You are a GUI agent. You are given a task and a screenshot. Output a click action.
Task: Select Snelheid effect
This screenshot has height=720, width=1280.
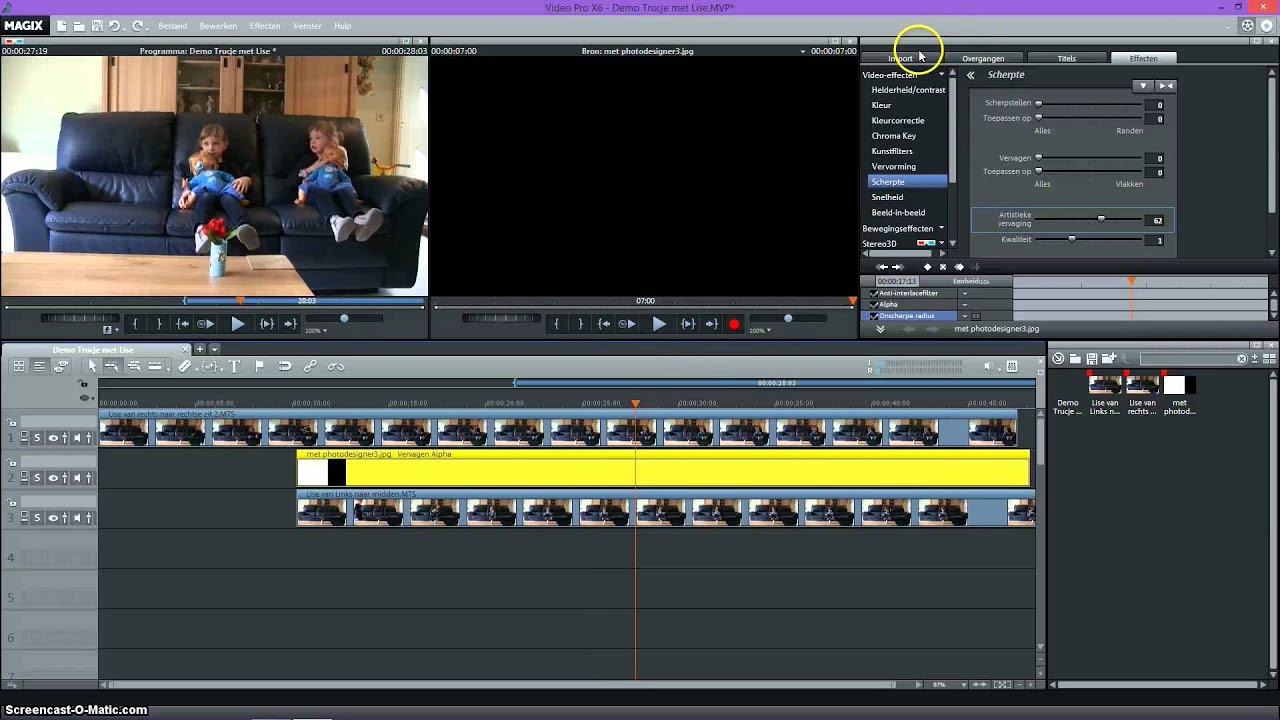click(887, 197)
